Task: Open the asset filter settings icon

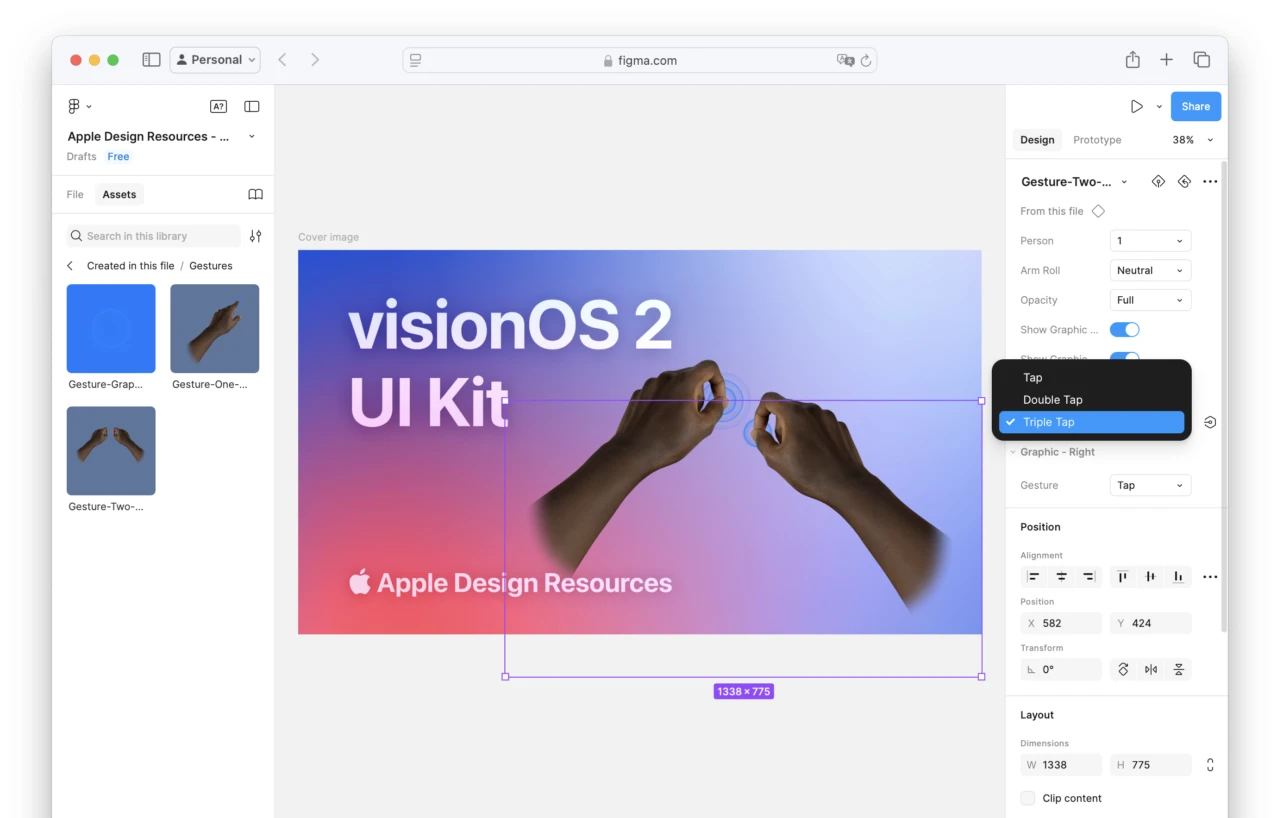Action: (x=256, y=236)
